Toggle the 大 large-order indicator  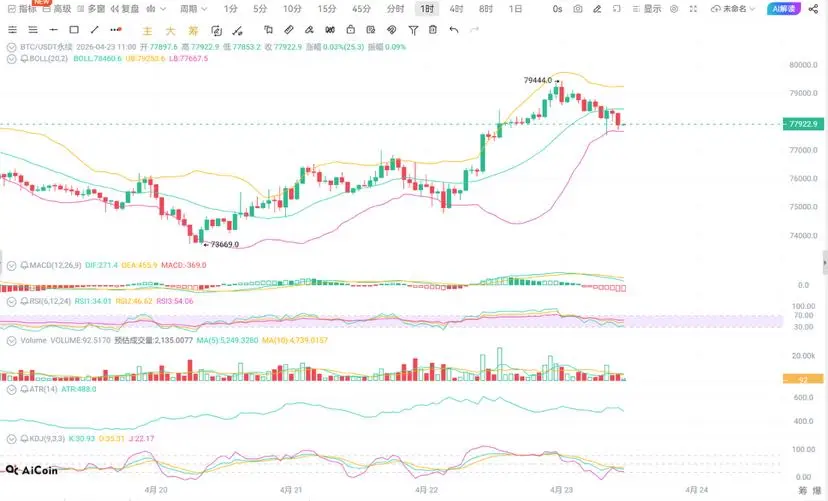coord(171,31)
